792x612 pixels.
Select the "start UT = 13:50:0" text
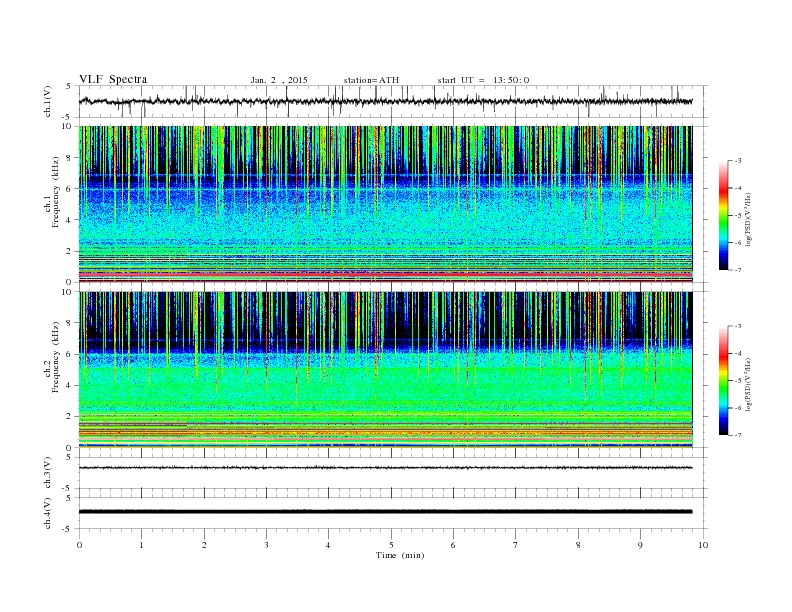(x=483, y=80)
